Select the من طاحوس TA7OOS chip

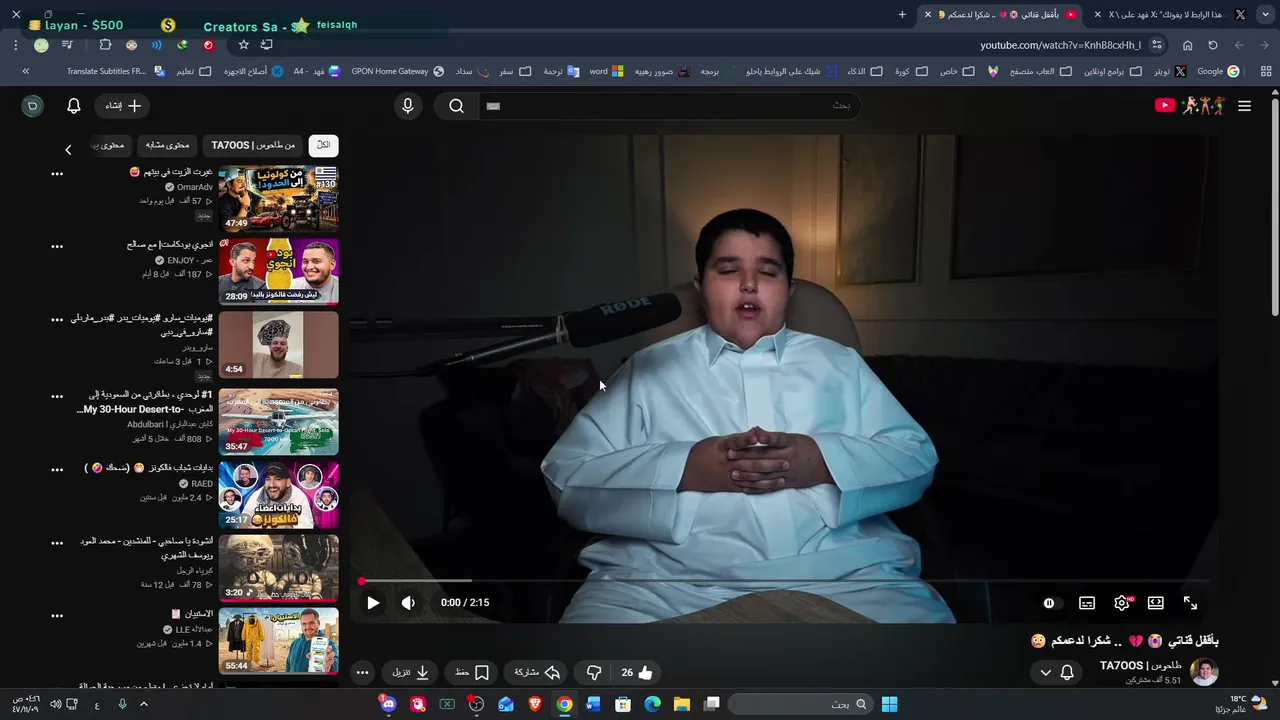tap(253, 145)
